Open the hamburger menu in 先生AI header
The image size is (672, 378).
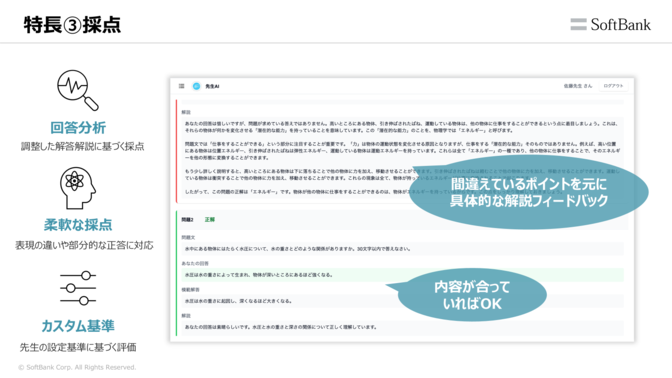coord(182,86)
